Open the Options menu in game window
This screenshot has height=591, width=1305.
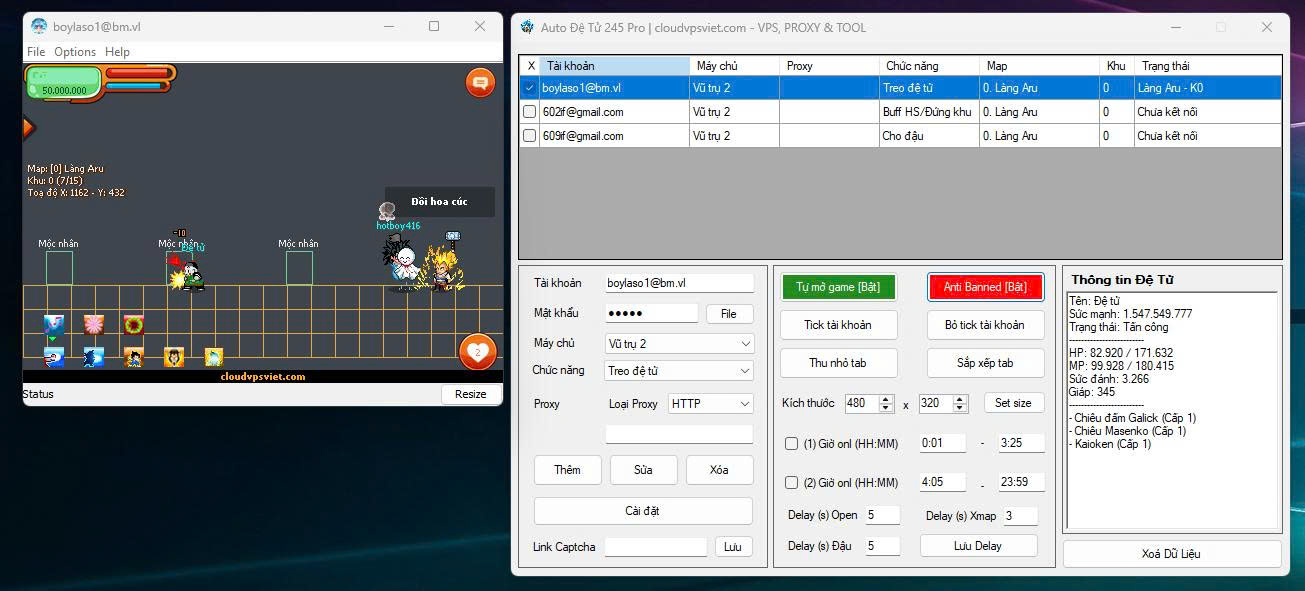tap(75, 52)
